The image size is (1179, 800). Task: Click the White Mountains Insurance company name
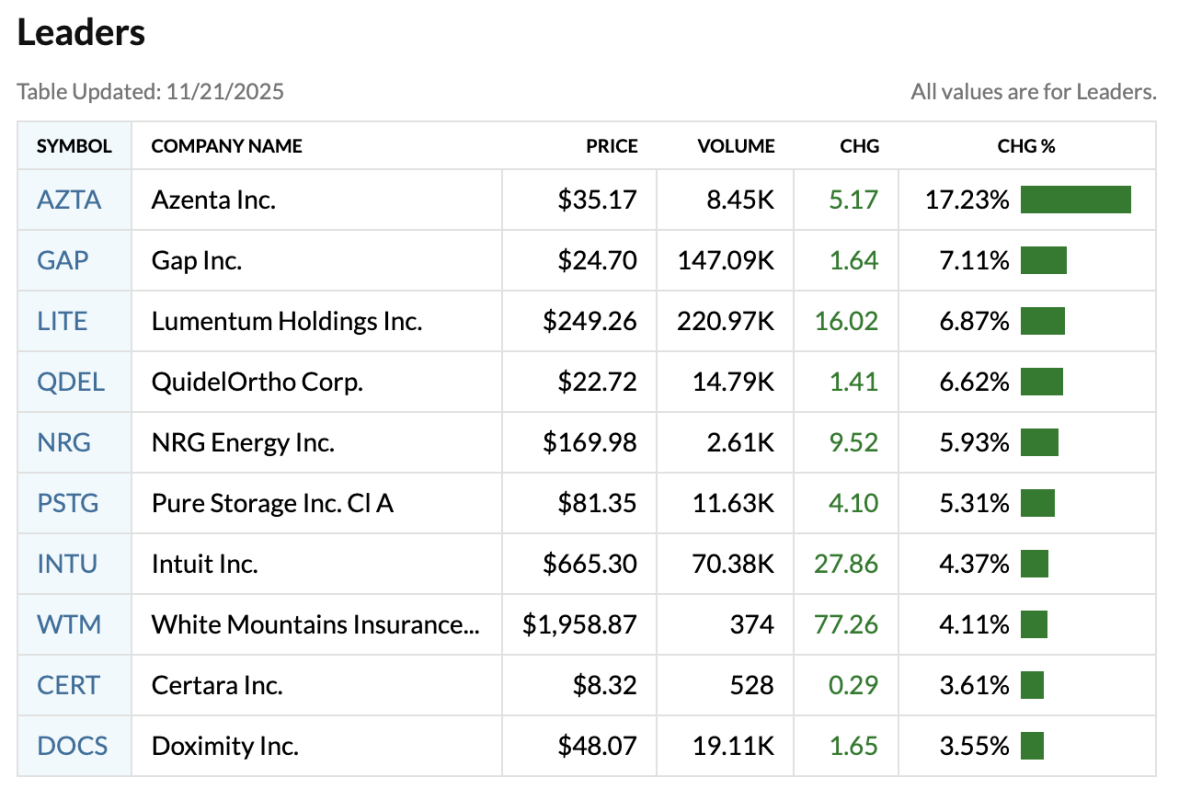coord(315,625)
